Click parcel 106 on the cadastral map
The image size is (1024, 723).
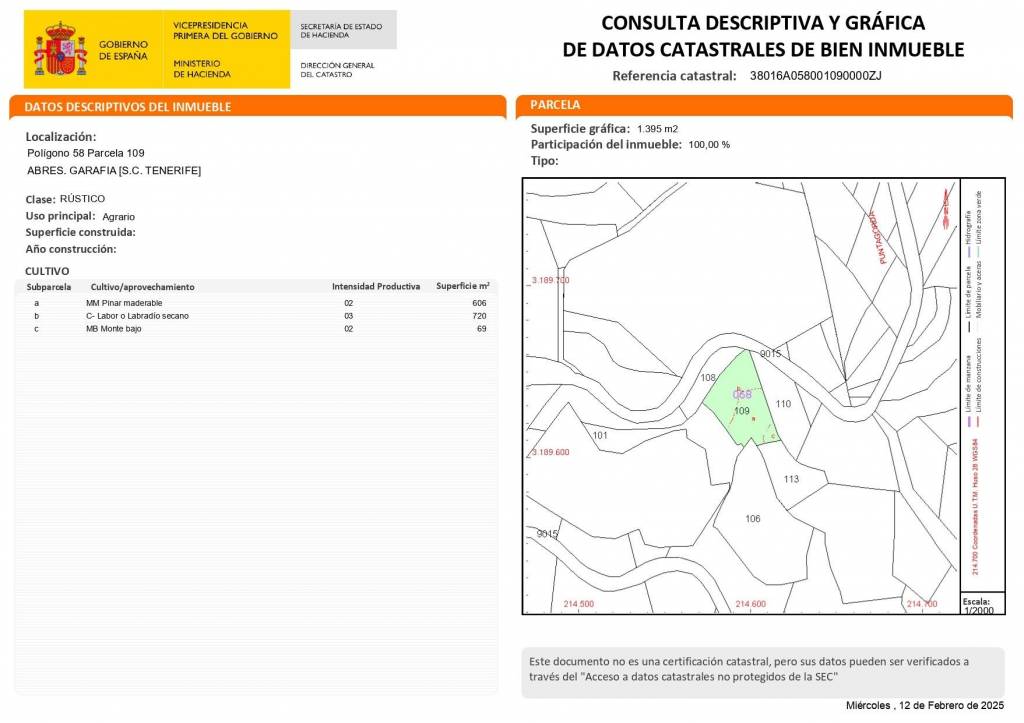pyautogui.click(x=753, y=518)
